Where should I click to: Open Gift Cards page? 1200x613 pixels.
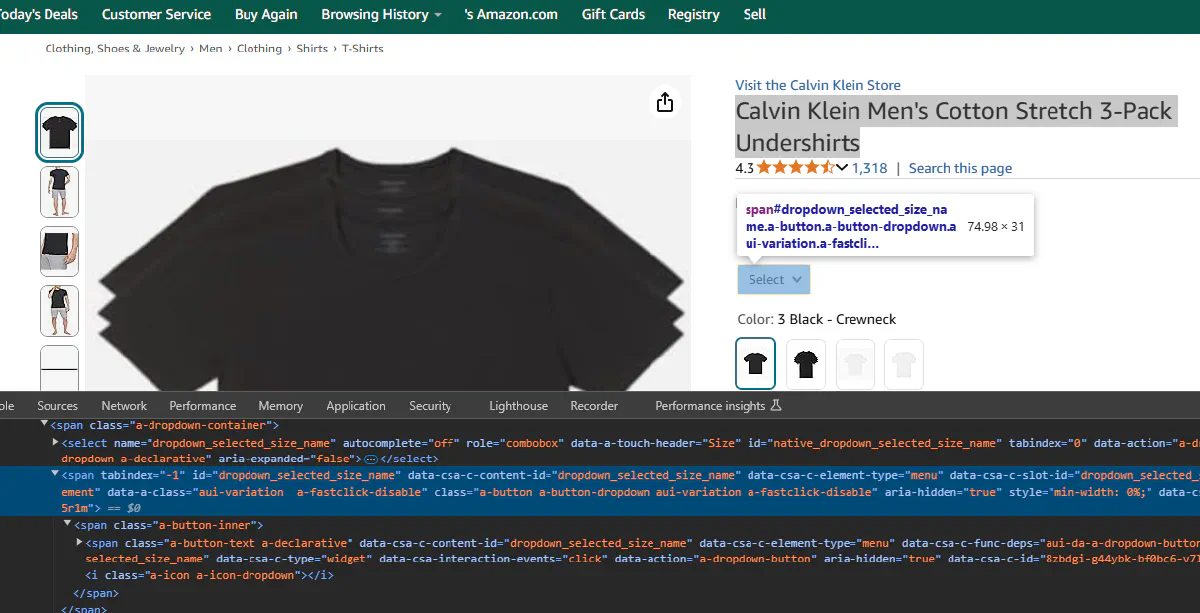coord(613,14)
